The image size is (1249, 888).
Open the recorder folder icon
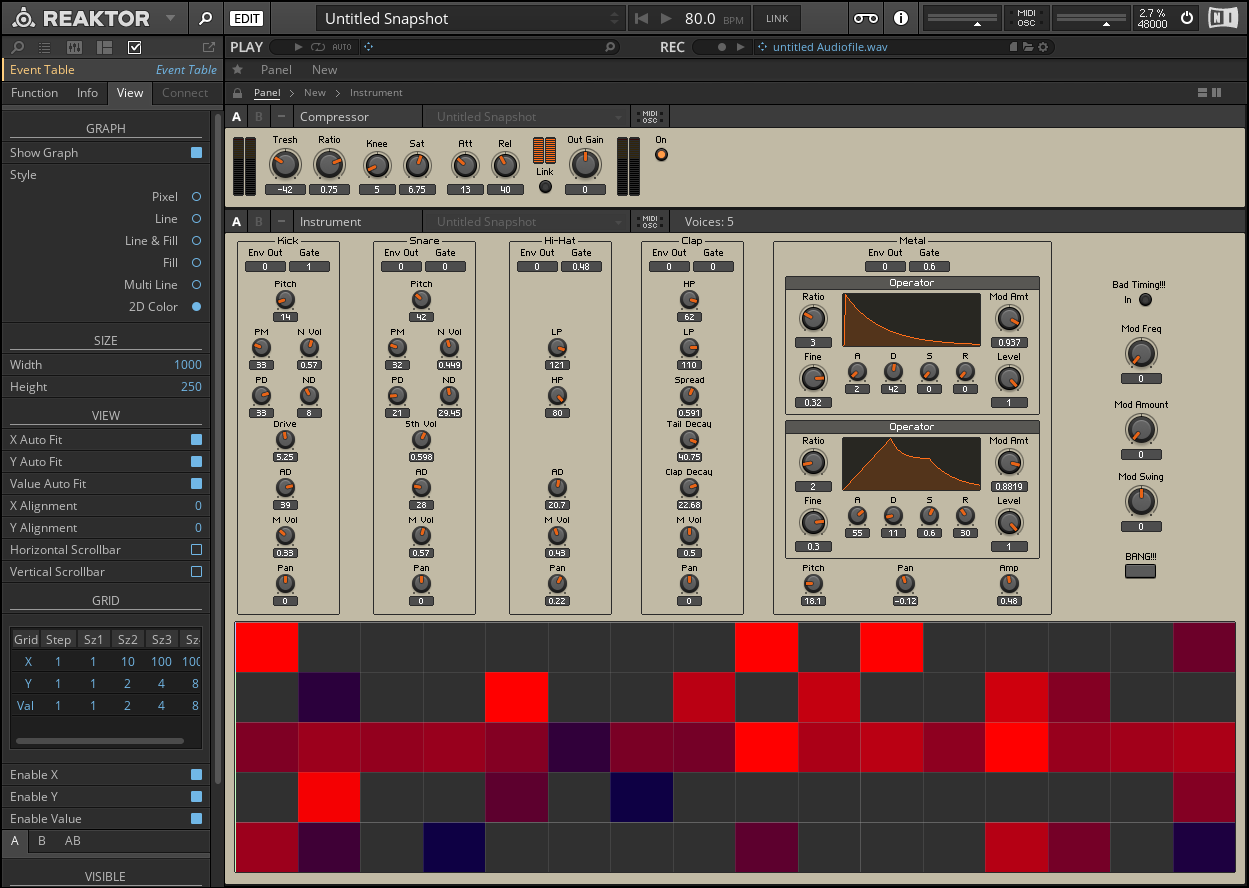pyautogui.click(x=1027, y=47)
